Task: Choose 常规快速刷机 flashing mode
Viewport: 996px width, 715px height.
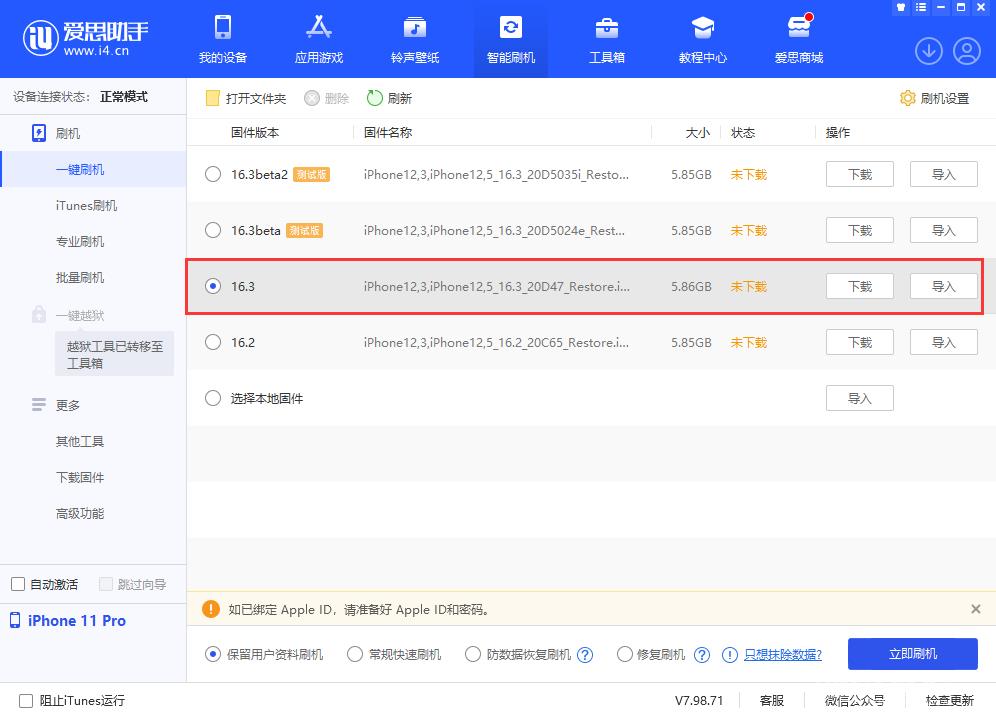Action: pyautogui.click(x=355, y=654)
